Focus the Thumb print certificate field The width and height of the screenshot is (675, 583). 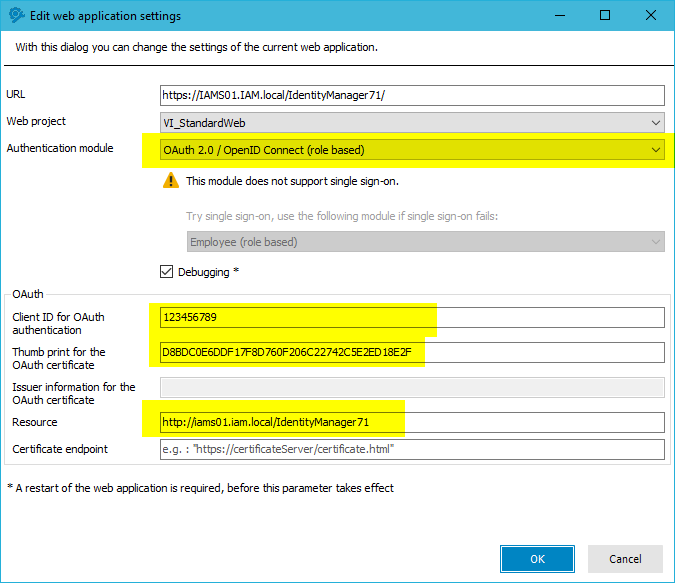pos(412,352)
